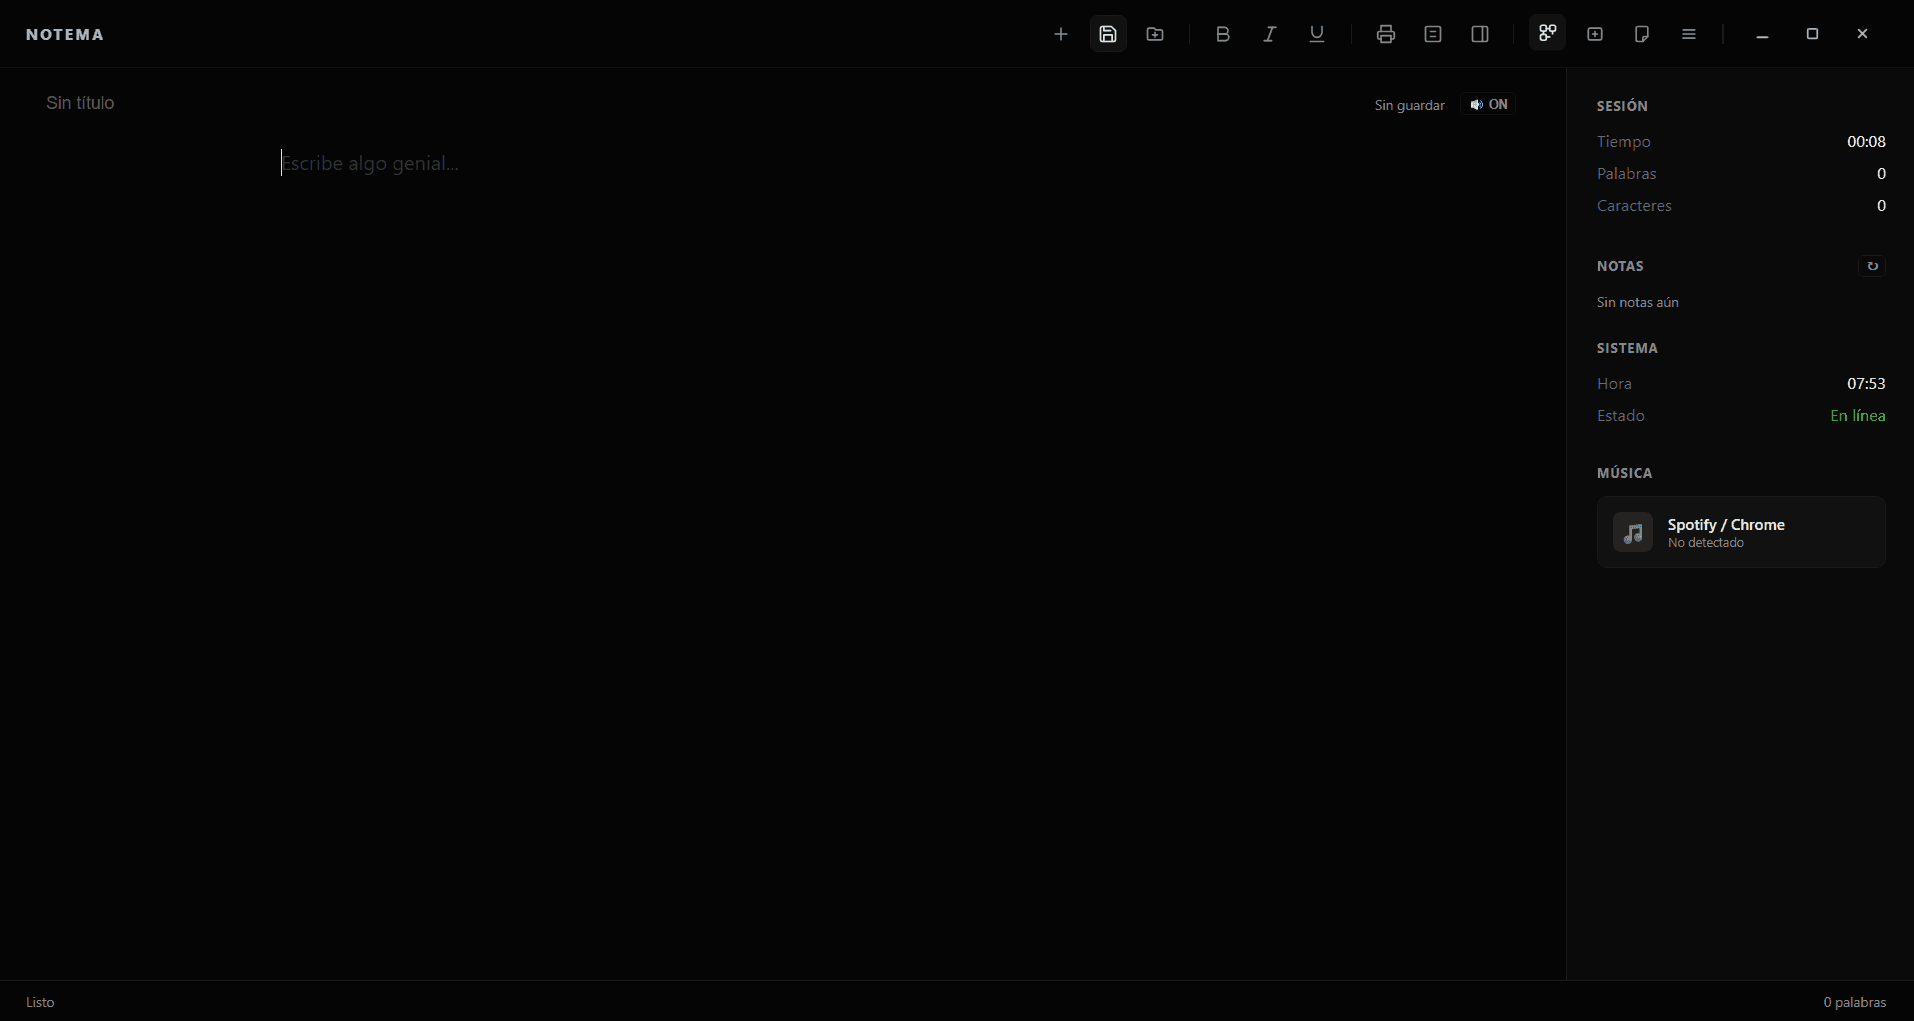The image size is (1914, 1021).
Task: Open the sticky note tool
Action: (x=1642, y=33)
